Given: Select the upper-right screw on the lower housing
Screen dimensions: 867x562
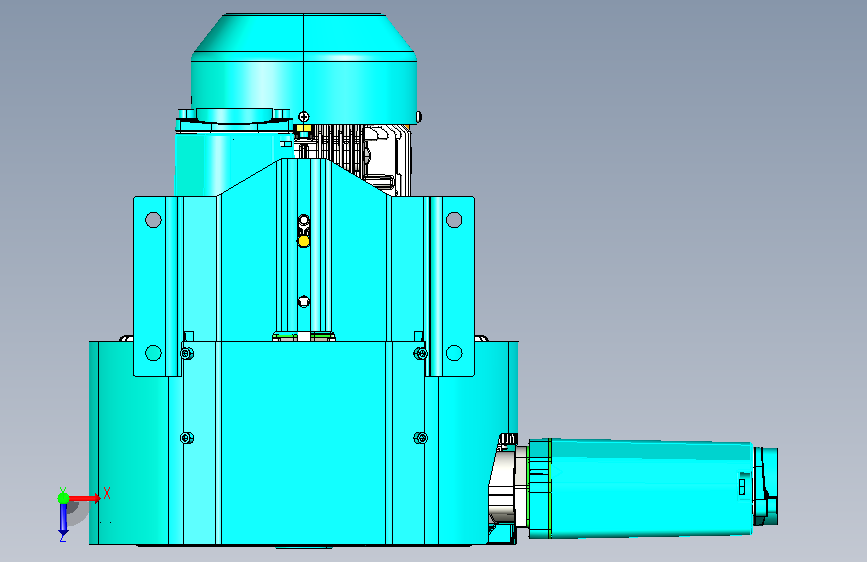Looking at the screenshot, I should (x=420, y=353).
